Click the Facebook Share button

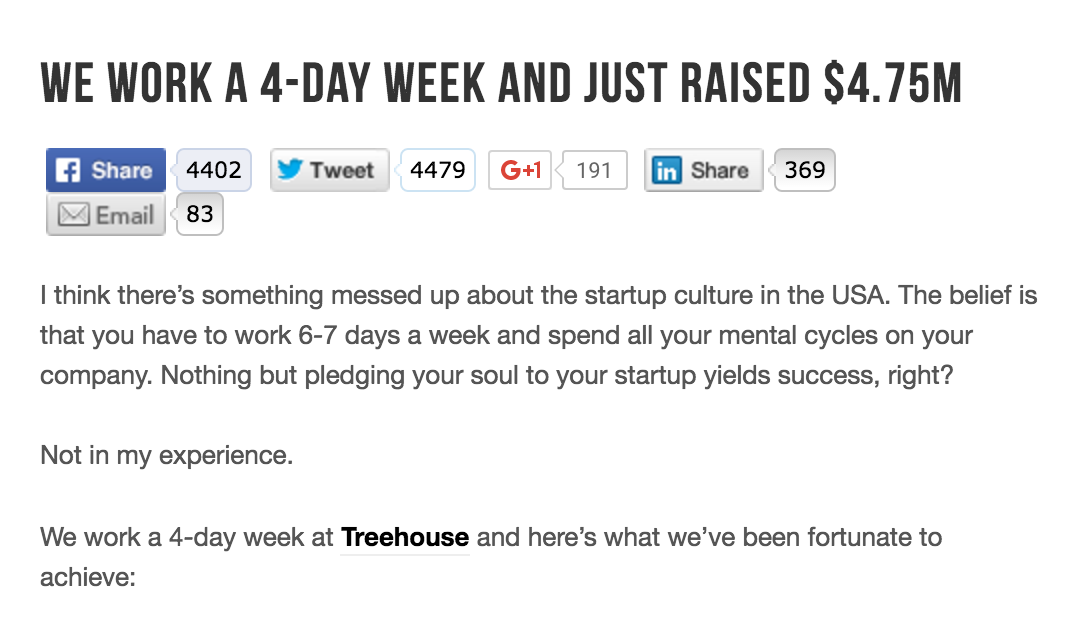coord(106,170)
